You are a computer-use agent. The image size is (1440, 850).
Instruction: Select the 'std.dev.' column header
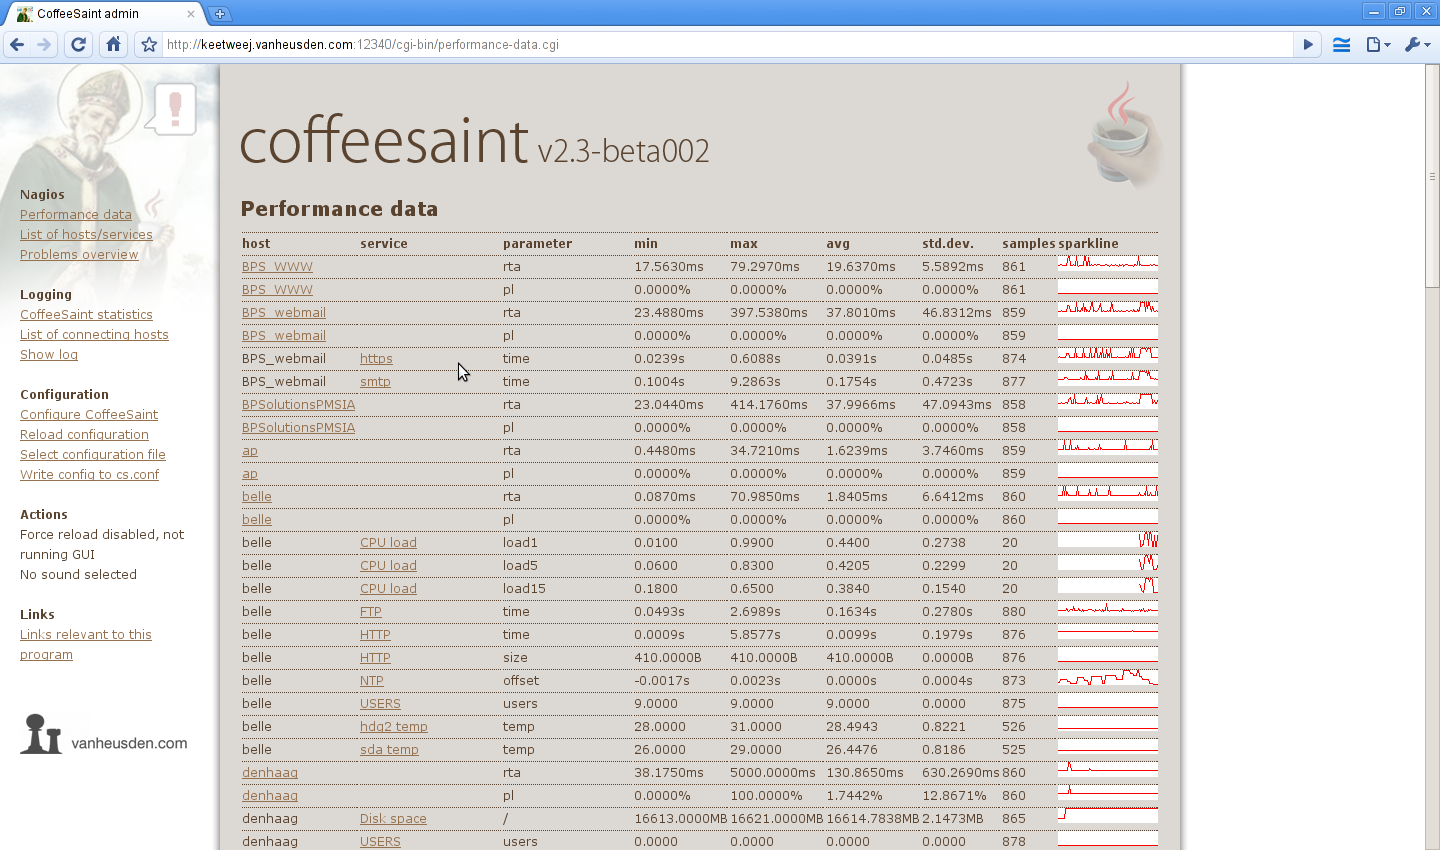click(948, 244)
